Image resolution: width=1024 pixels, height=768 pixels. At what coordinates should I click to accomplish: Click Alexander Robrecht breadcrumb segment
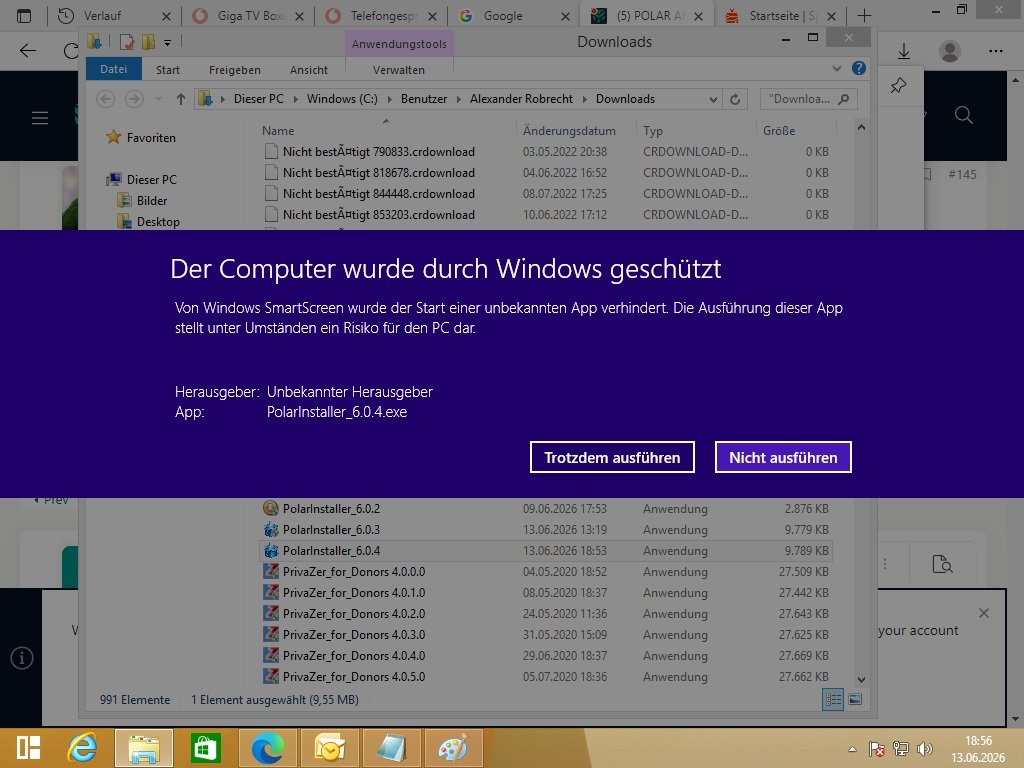coord(521,99)
